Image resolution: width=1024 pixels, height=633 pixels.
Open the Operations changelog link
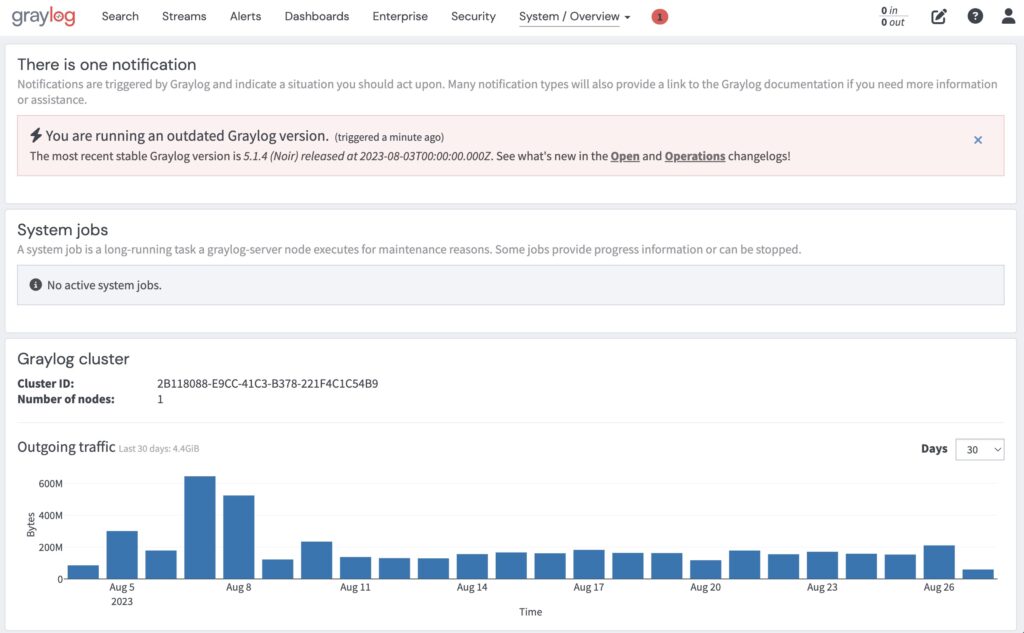tap(695, 156)
